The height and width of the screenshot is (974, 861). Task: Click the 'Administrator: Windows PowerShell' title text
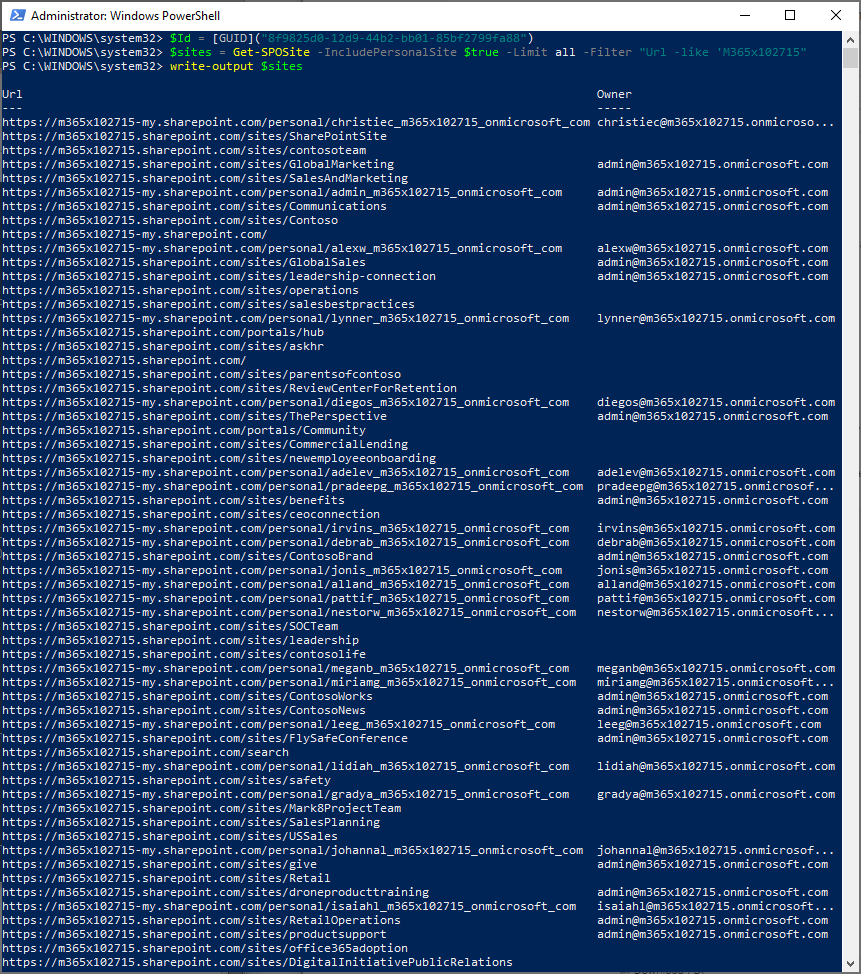[125, 16]
